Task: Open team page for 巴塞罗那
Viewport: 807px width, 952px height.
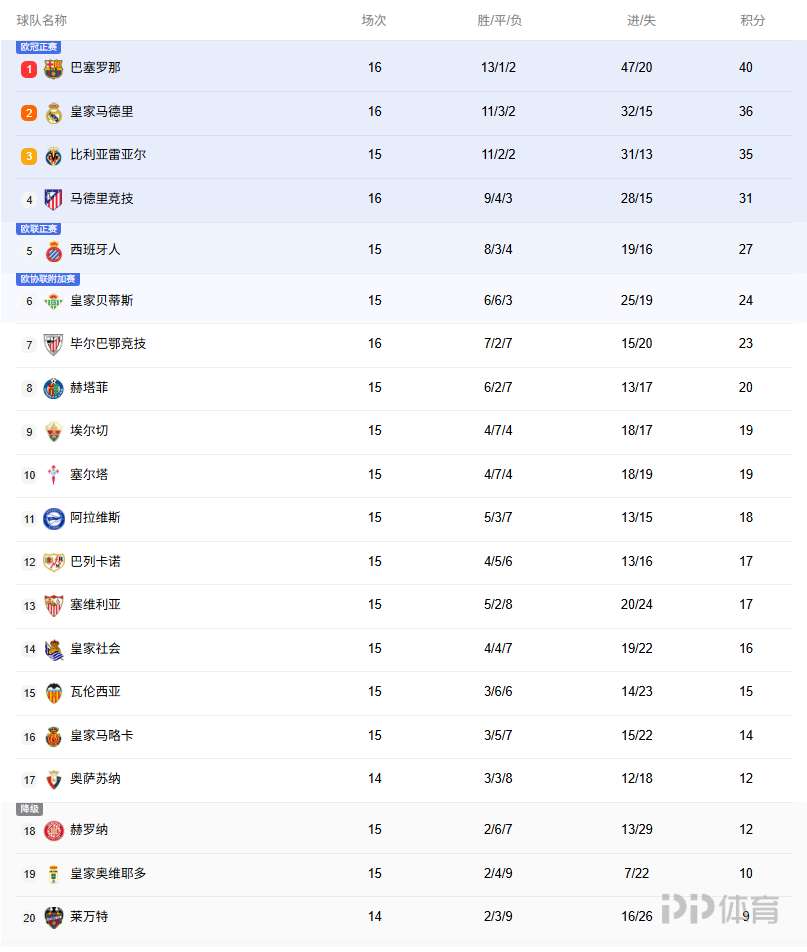Action: (95, 68)
